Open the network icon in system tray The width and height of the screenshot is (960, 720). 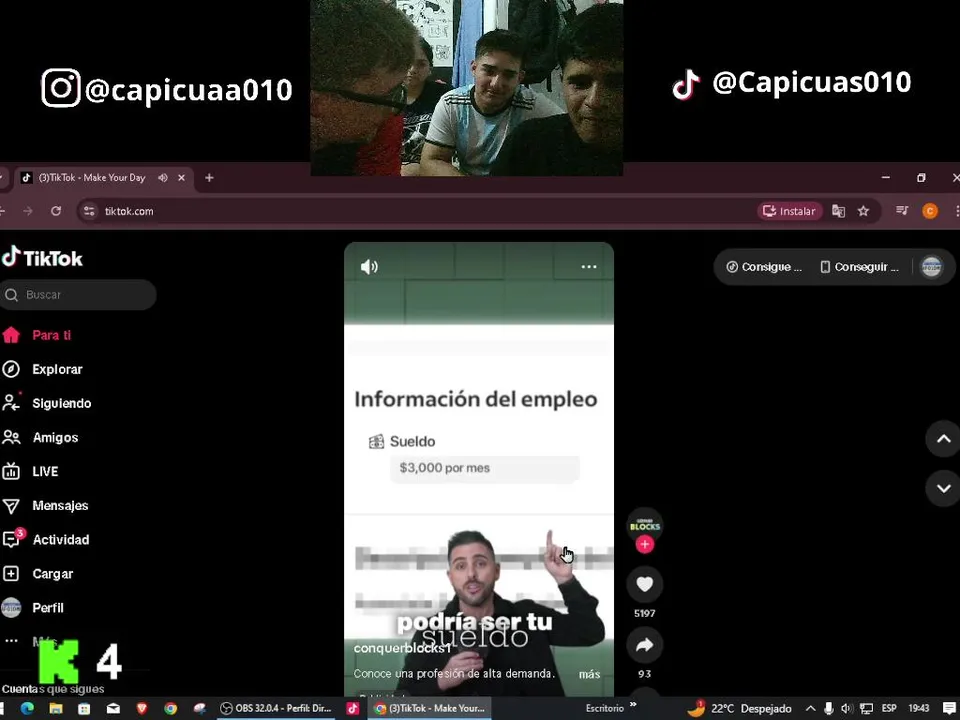[x=866, y=708]
